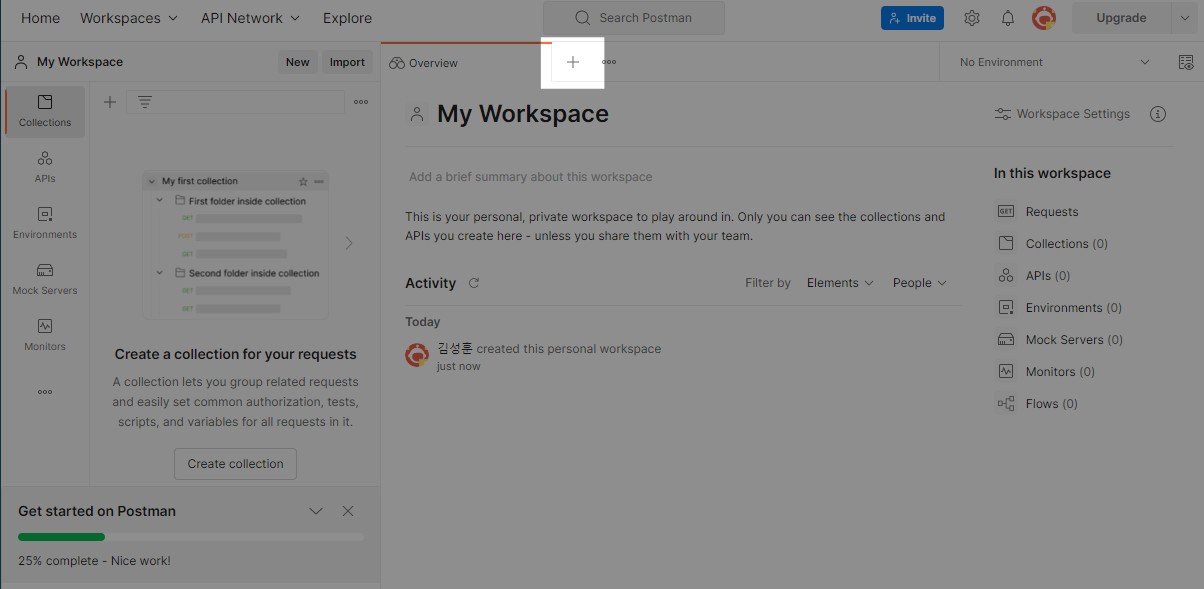The width and height of the screenshot is (1204, 589).
Task: Open Monitors (0) link
Action: 1046,372
